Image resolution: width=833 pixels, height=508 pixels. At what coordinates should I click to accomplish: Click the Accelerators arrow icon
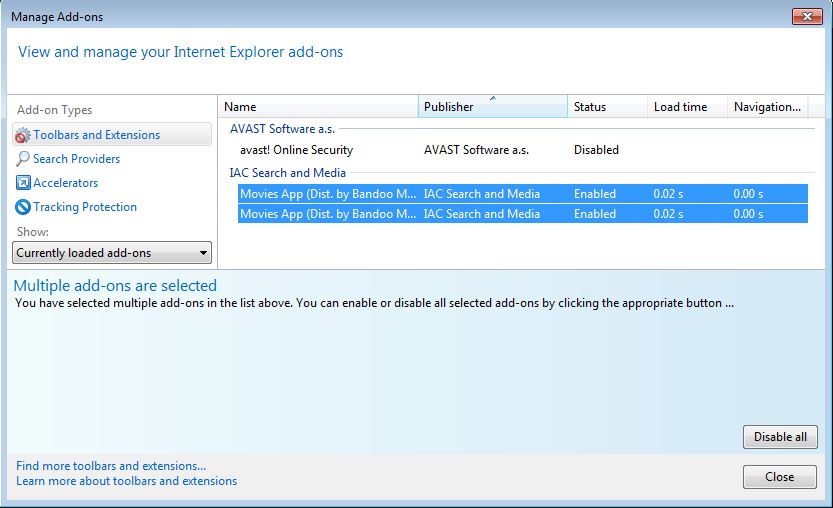click(x=23, y=183)
